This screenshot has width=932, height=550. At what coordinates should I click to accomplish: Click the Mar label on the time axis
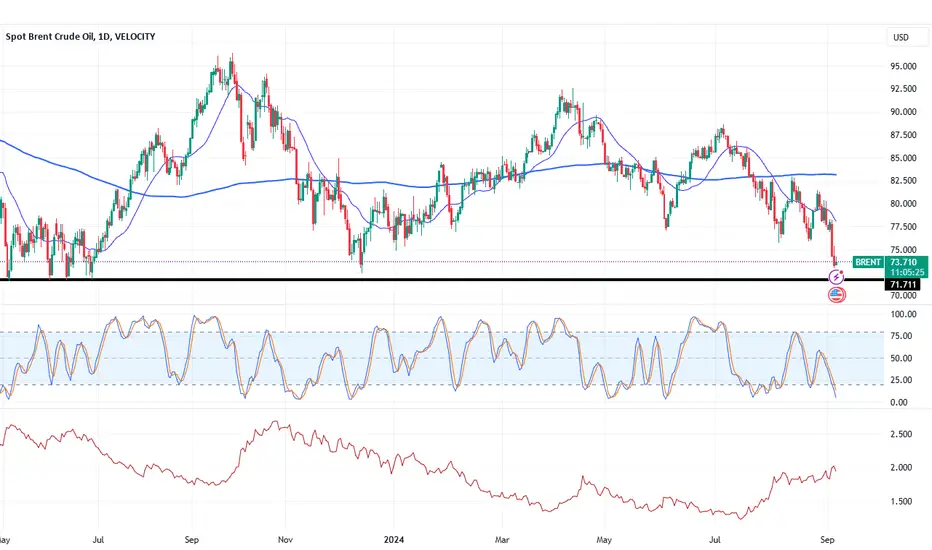coord(502,540)
